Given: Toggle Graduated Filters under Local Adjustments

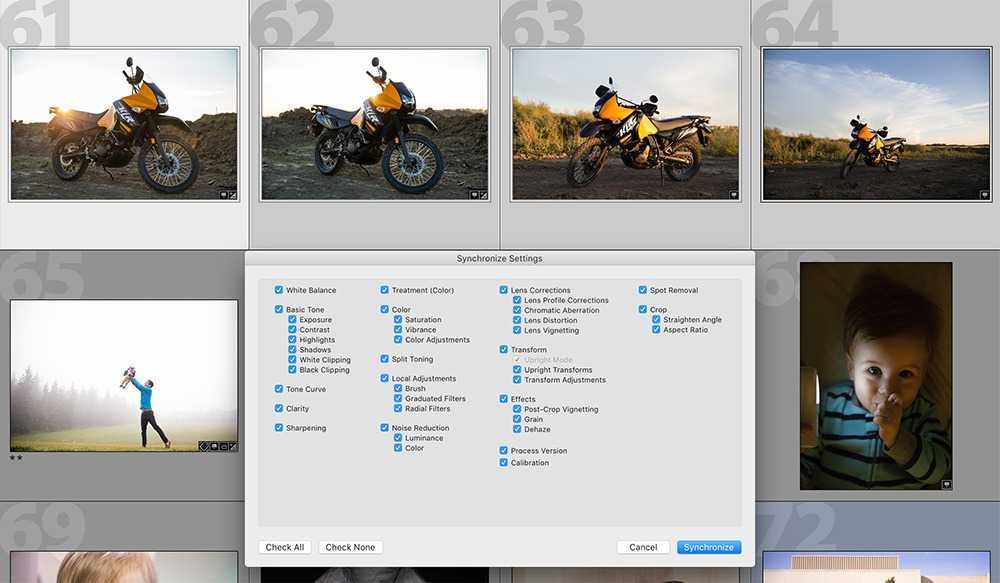Looking at the screenshot, I should (398, 399).
